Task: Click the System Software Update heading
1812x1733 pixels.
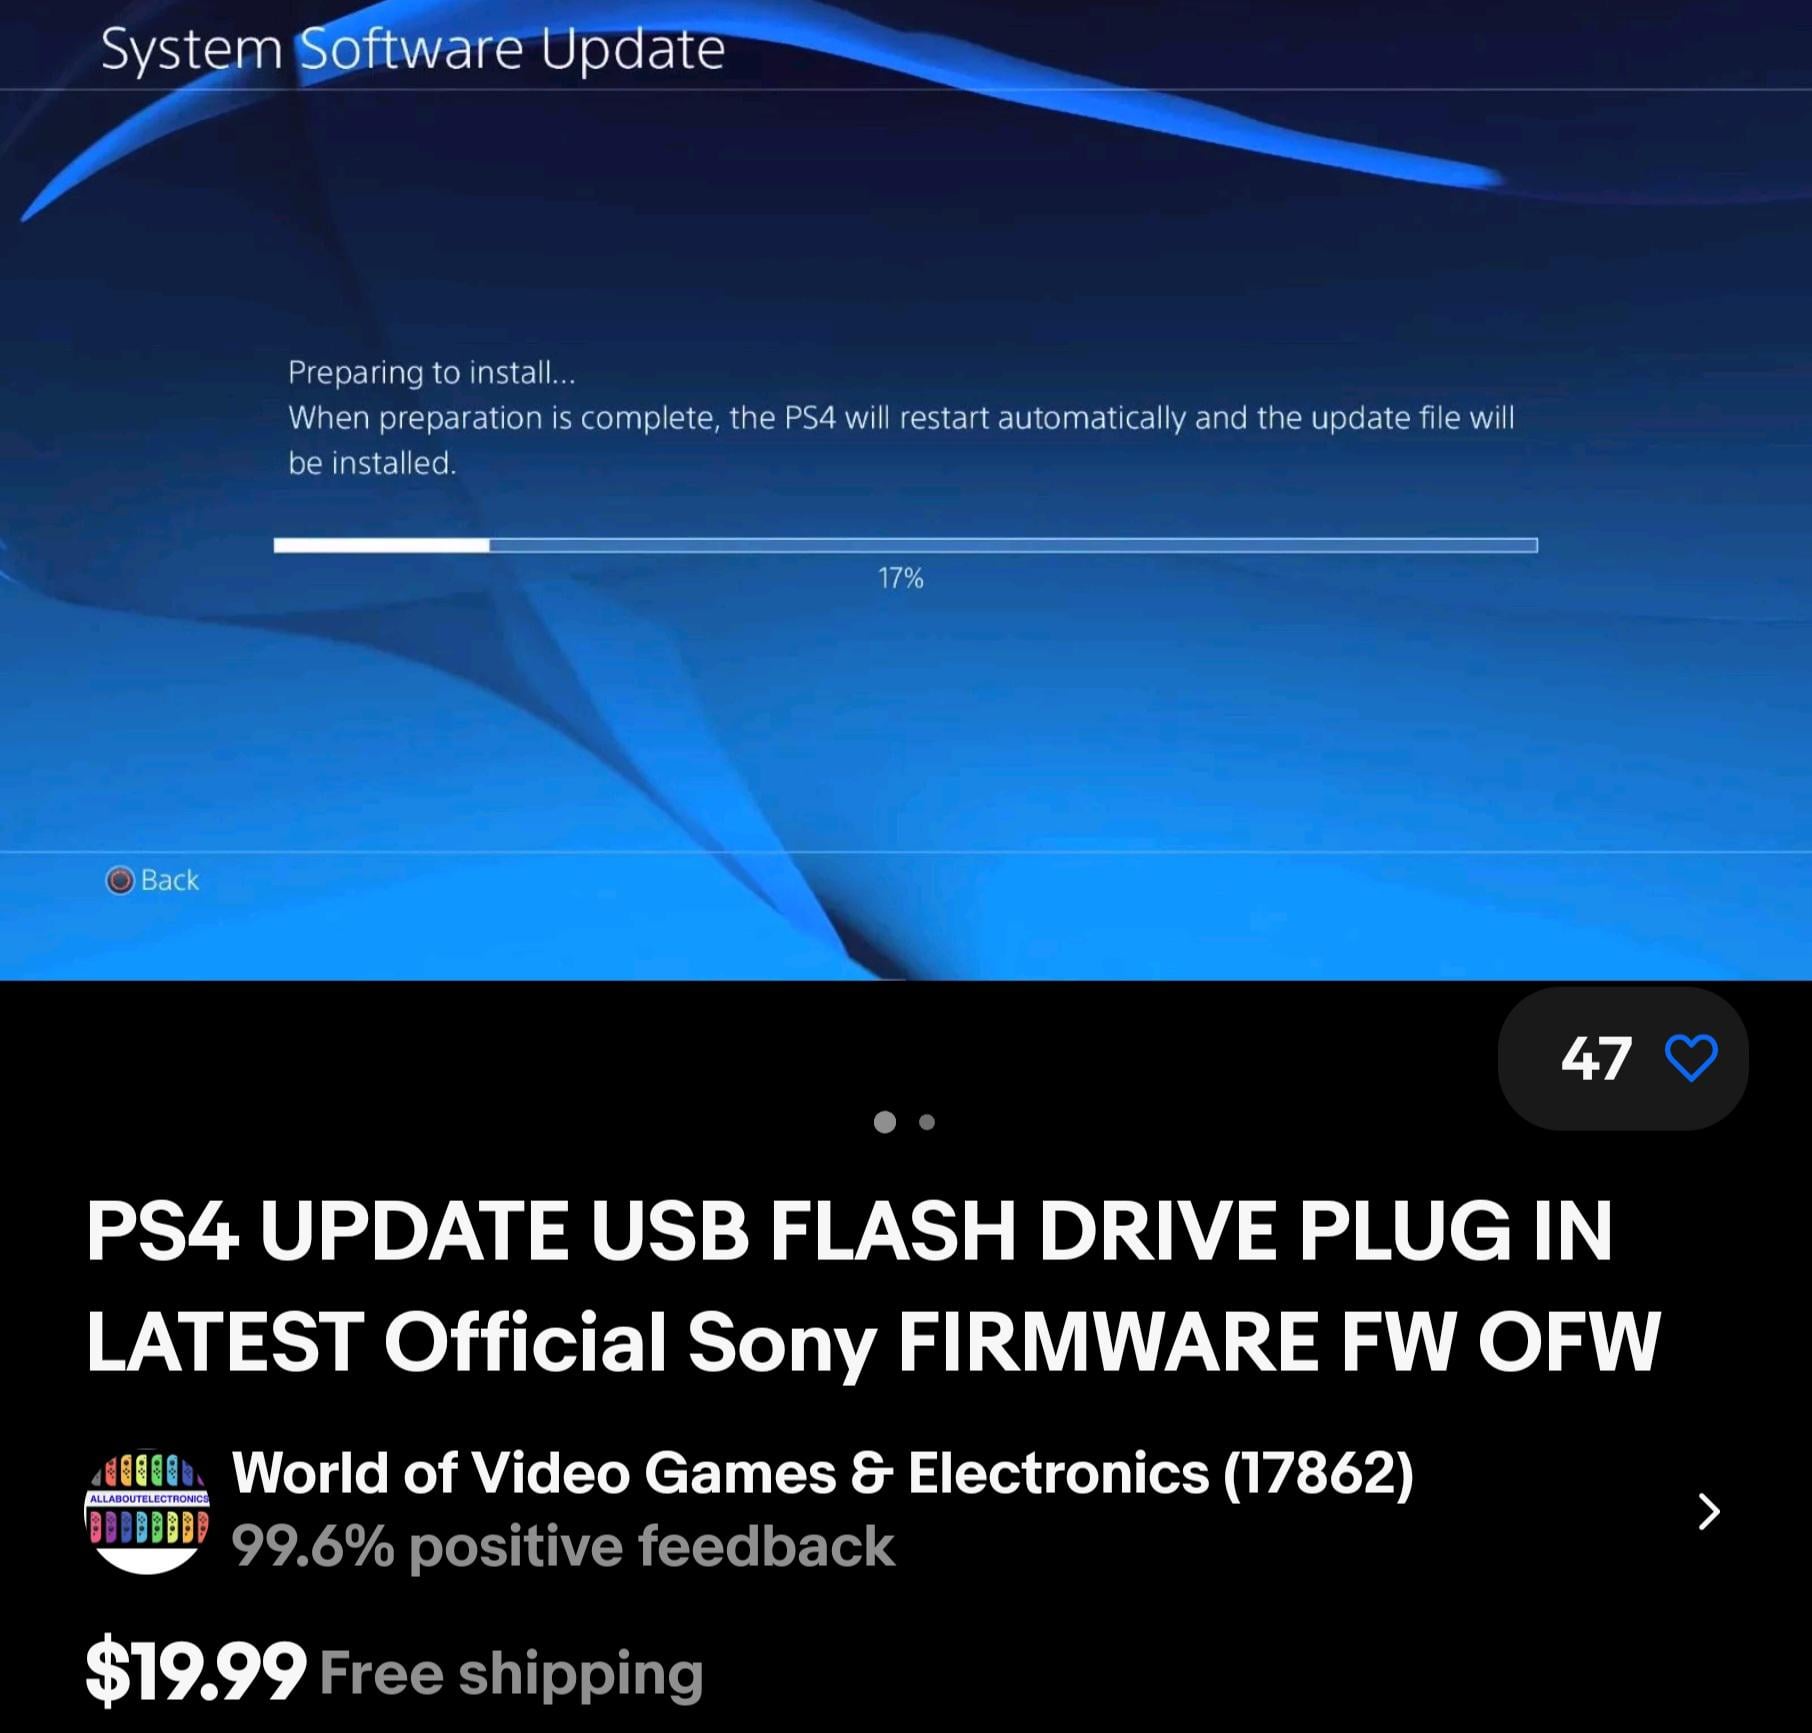Action: pyautogui.click(x=413, y=50)
